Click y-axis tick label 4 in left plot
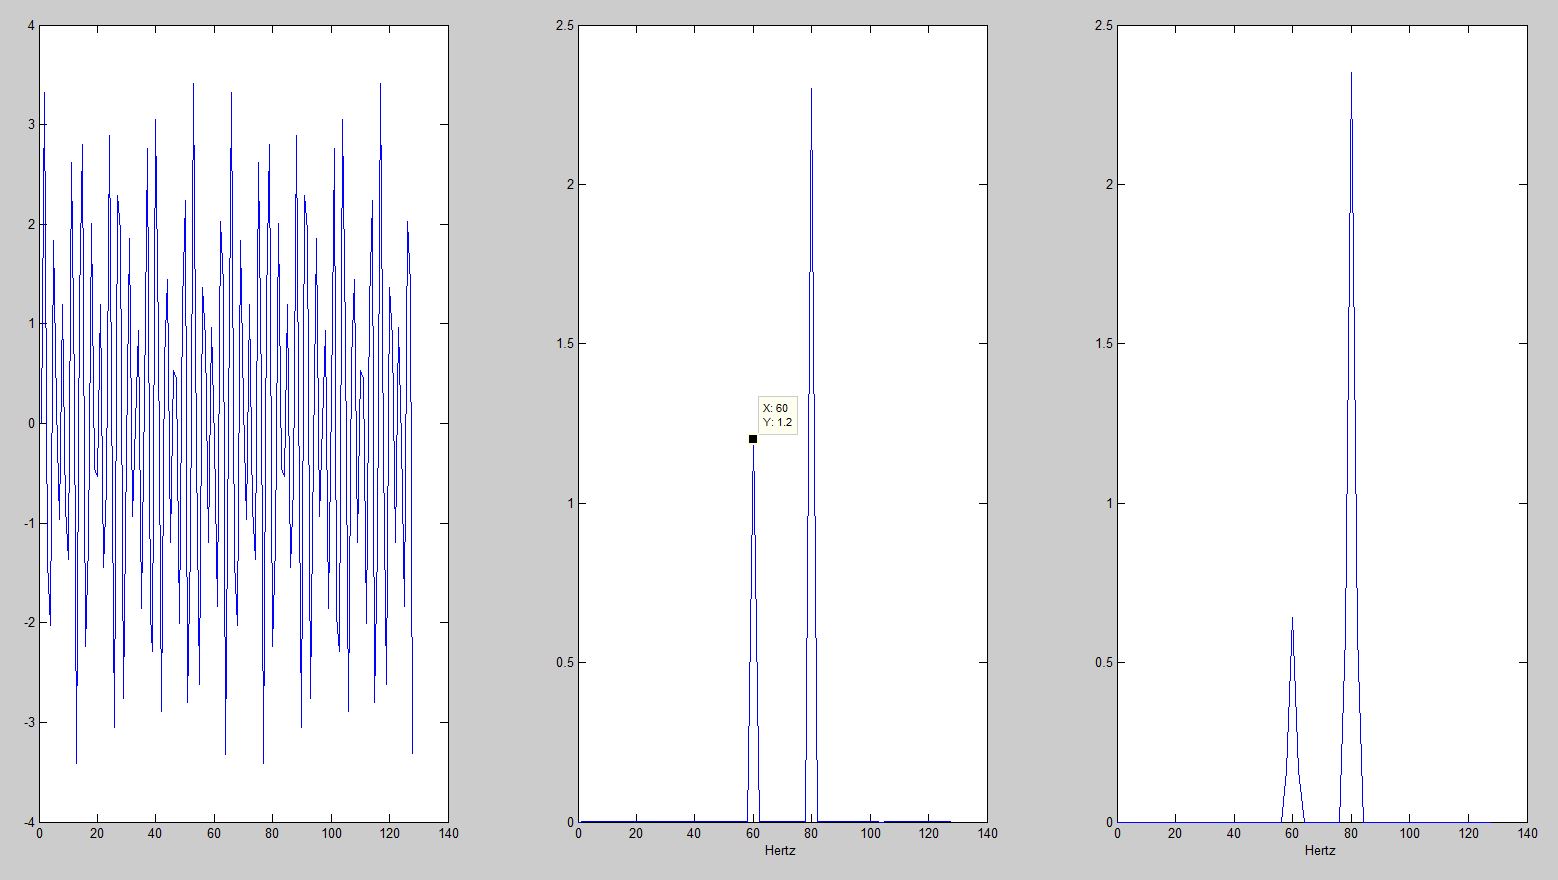 click(31, 26)
